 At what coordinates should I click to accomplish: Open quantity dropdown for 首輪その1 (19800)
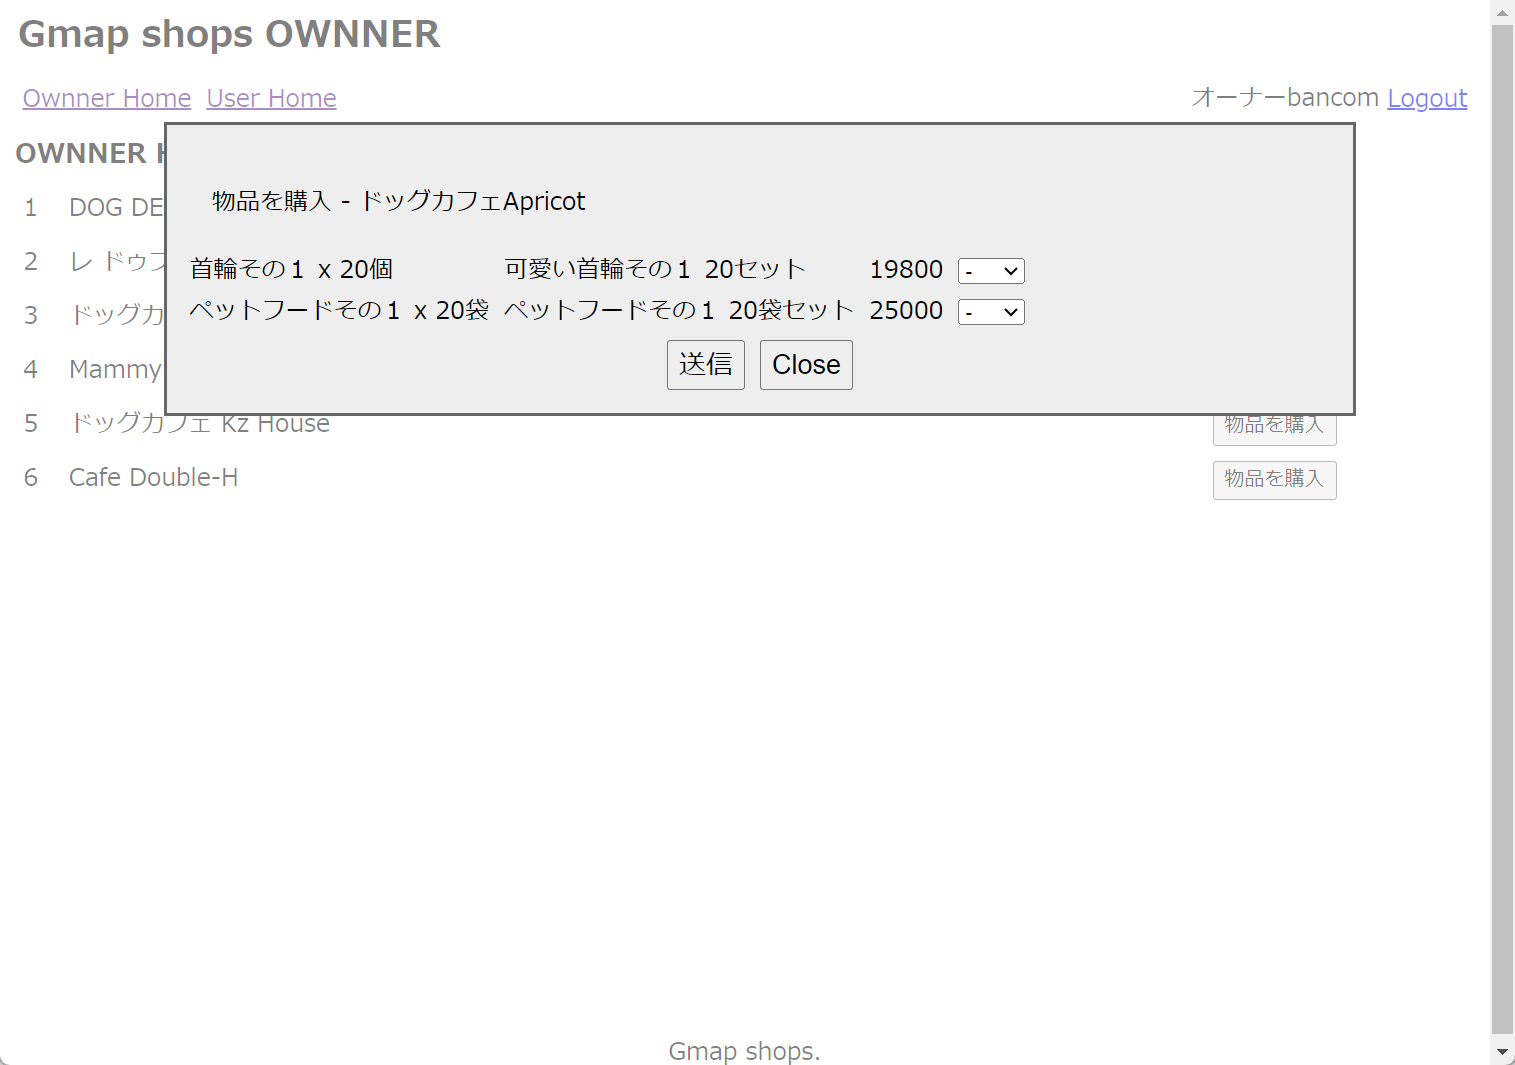point(991,271)
